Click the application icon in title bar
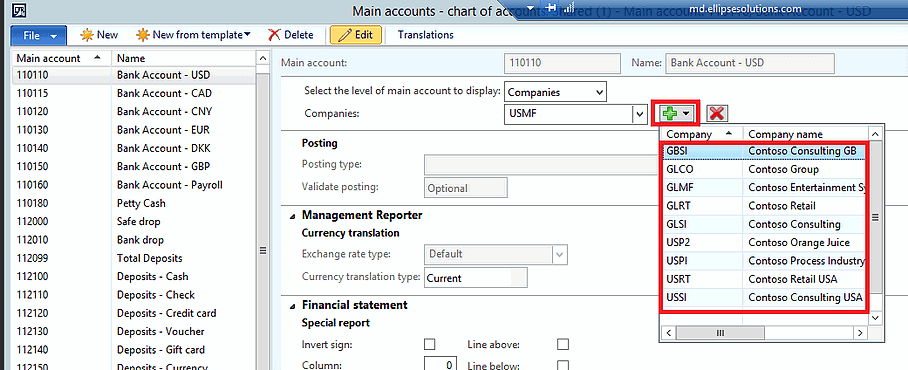 point(19,11)
